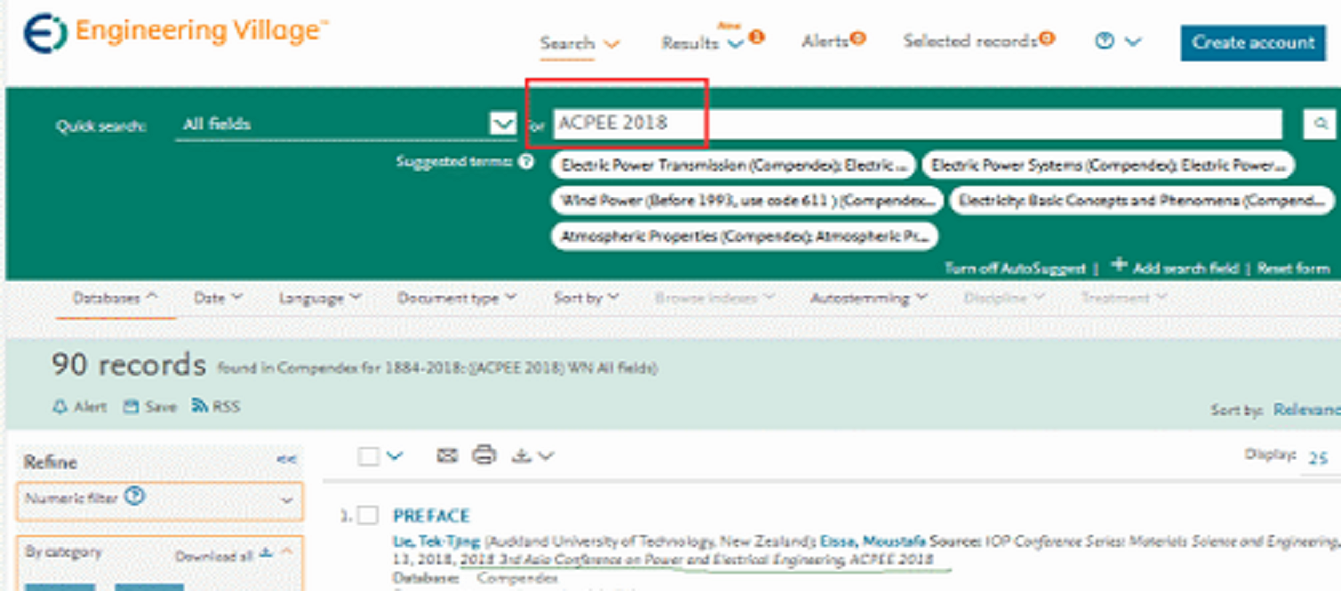Expand the Sort by option menu
This screenshot has width=1341, height=591.
tap(586, 298)
